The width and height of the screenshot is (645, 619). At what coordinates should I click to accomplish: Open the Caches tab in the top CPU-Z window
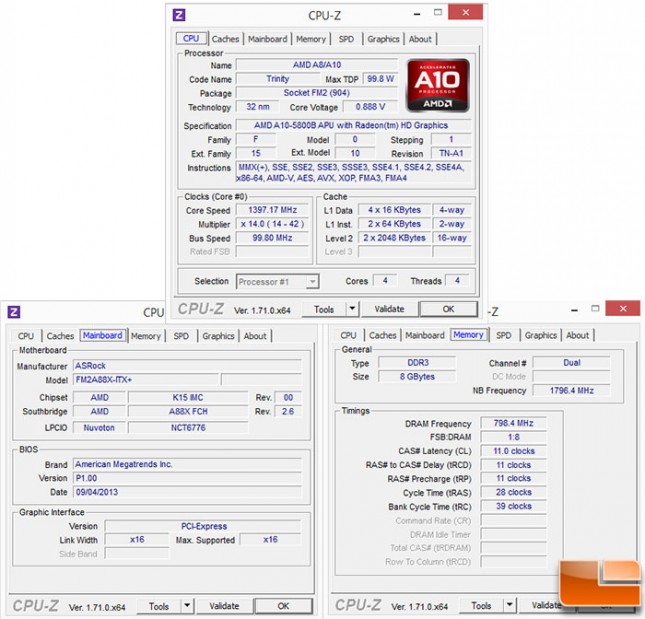point(225,39)
